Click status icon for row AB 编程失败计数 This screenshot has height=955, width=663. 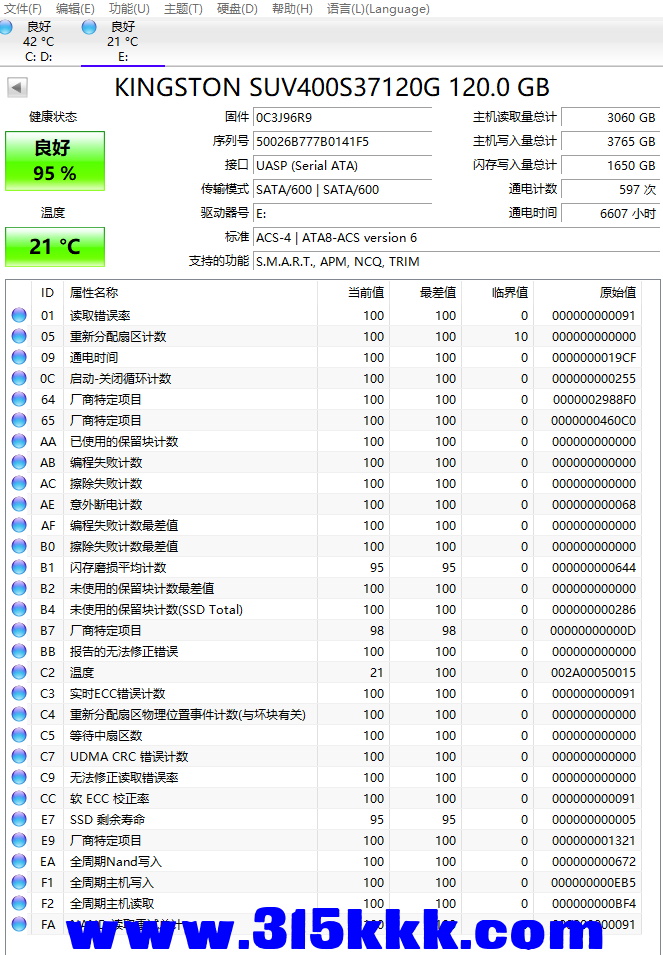[x=19, y=462]
